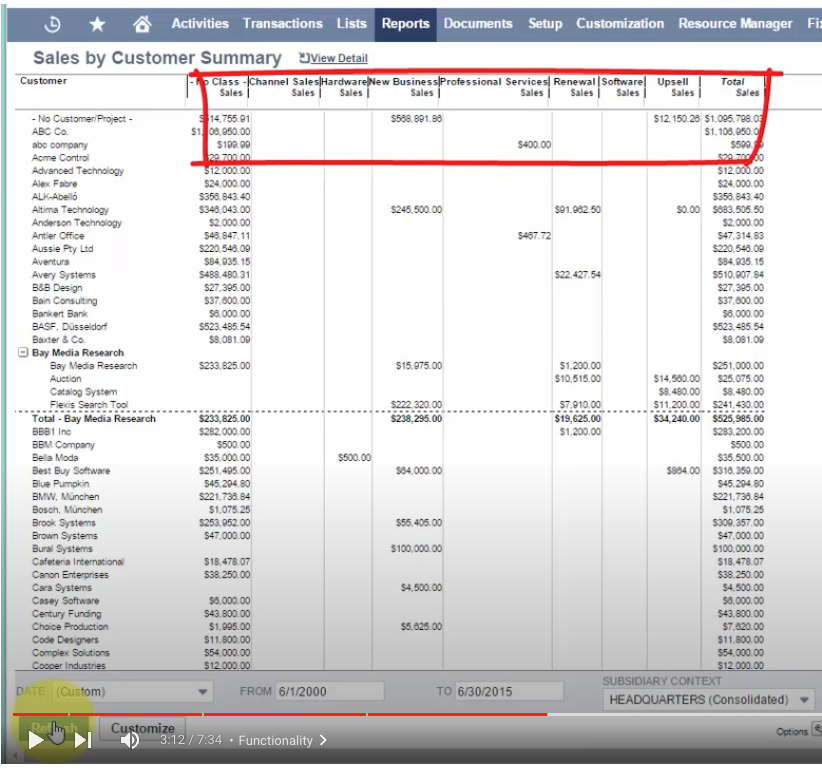Image resolution: width=822 pixels, height=769 pixels.
Task: Open the Lists menu
Action: click(351, 24)
